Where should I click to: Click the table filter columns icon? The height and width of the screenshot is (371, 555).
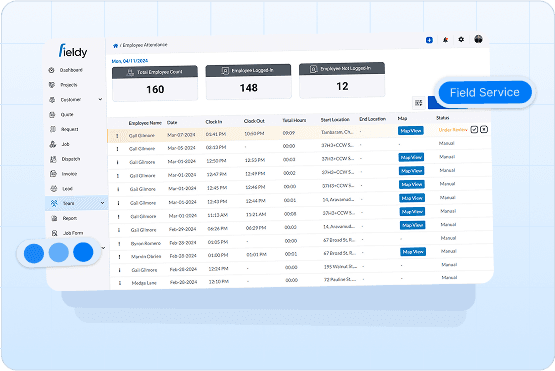click(419, 103)
